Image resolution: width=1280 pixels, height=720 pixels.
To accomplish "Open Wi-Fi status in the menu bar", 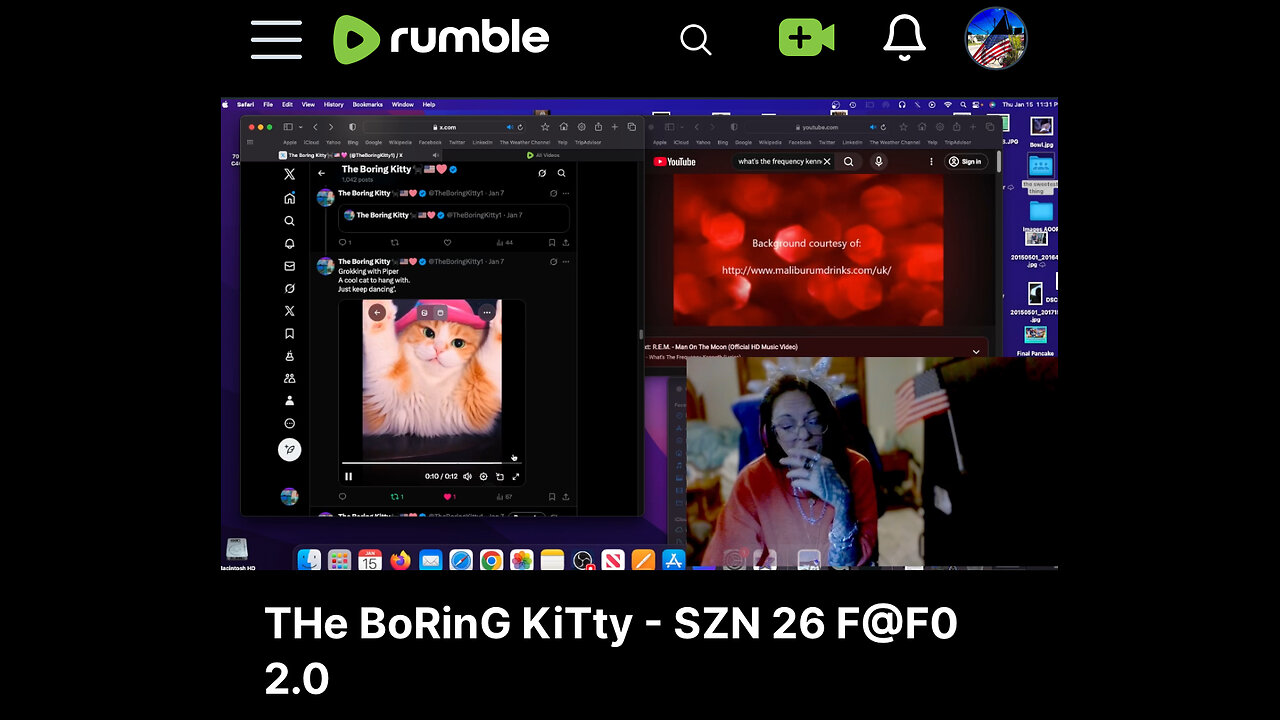I will 947,104.
